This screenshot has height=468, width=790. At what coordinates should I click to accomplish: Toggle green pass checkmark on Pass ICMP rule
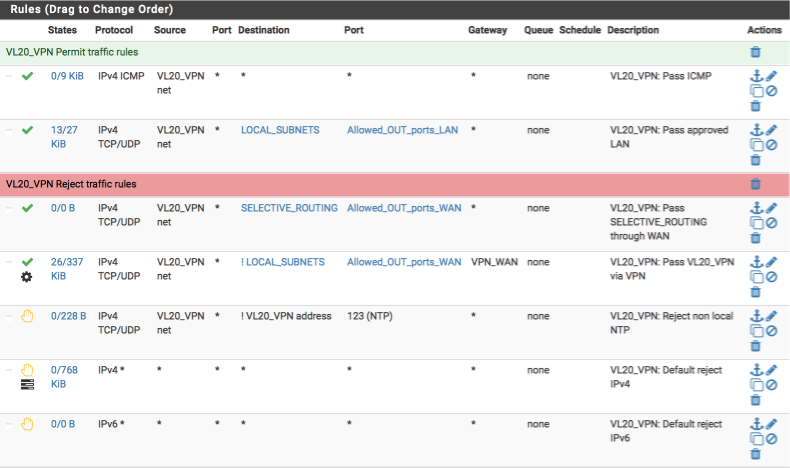pos(27,76)
